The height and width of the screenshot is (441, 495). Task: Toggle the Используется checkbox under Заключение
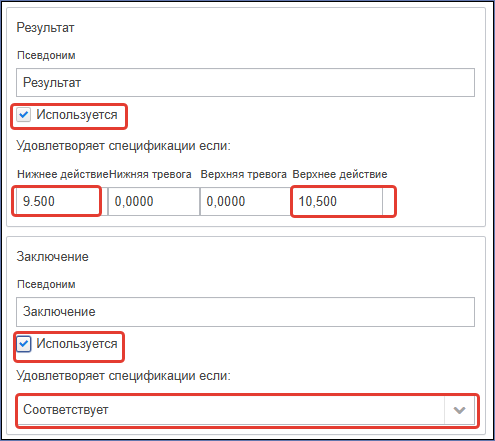tap(24, 344)
